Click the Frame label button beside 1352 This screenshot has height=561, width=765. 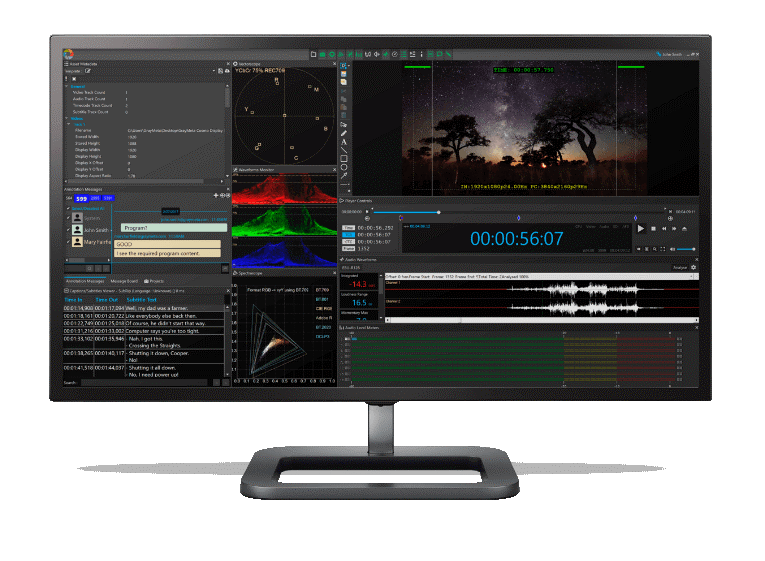(x=348, y=248)
